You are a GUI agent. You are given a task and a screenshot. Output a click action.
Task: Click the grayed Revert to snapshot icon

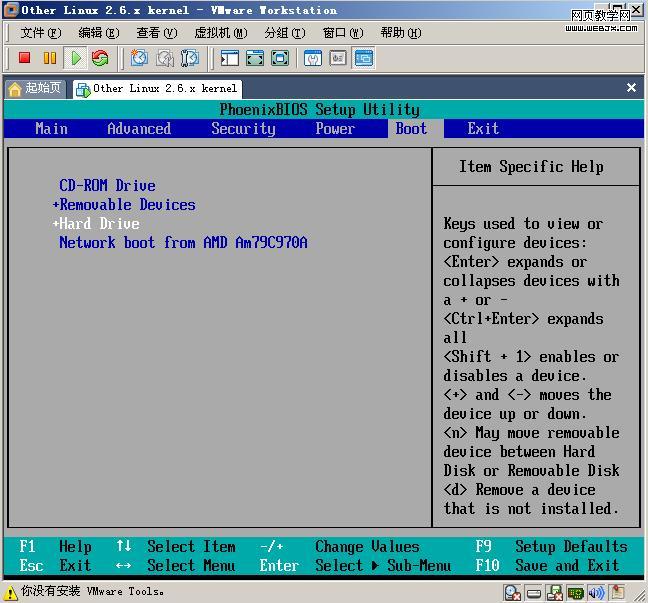coord(165,58)
